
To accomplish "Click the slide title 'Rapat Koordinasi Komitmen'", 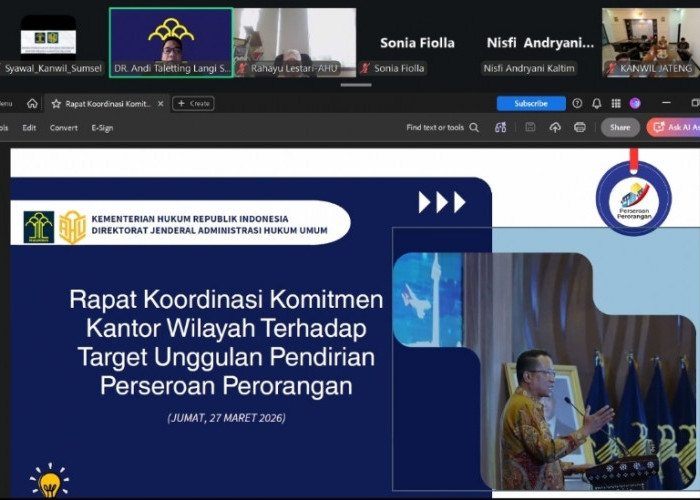I will click(226, 299).
